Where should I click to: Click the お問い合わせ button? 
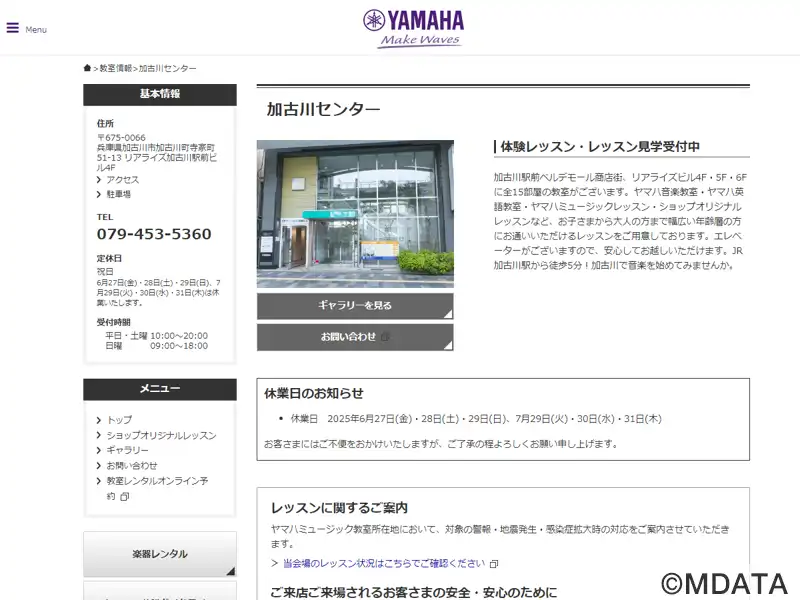(355, 337)
